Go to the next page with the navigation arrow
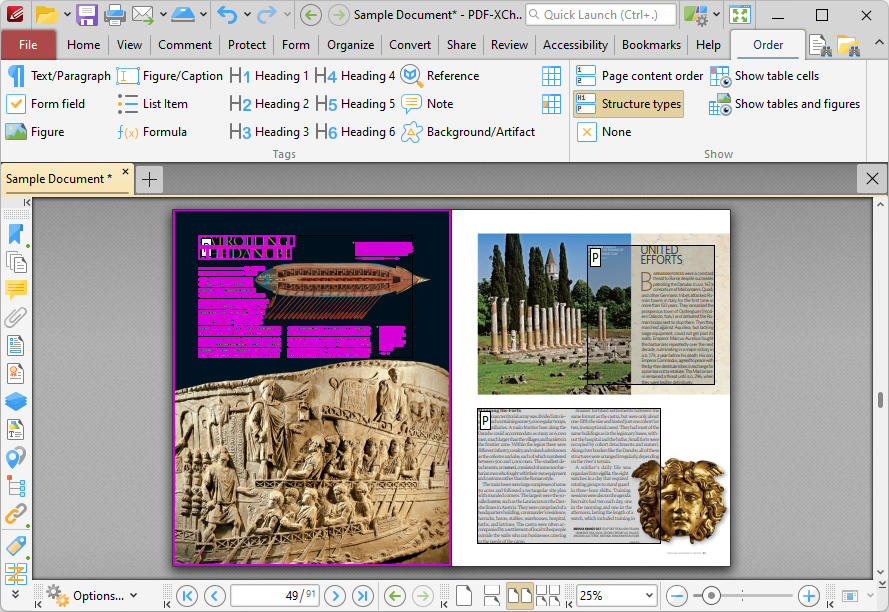 click(x=335, y=595)
